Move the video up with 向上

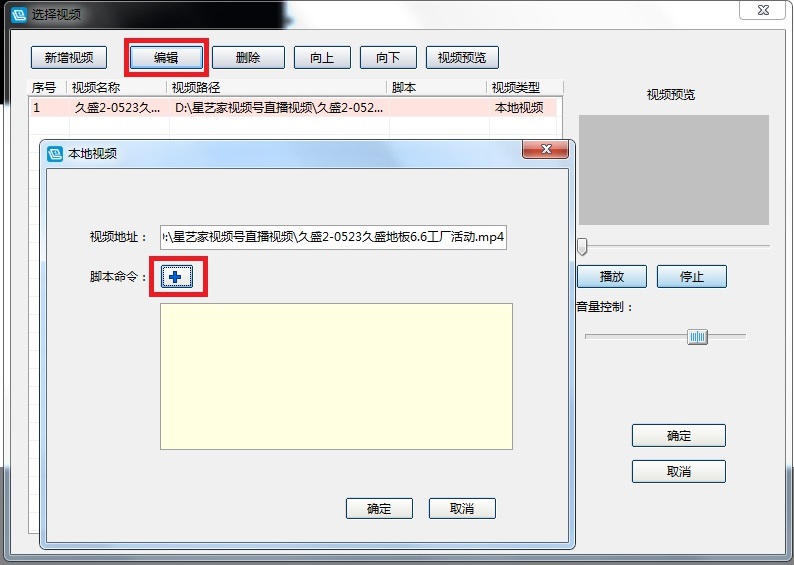click(x=322, y=58)
